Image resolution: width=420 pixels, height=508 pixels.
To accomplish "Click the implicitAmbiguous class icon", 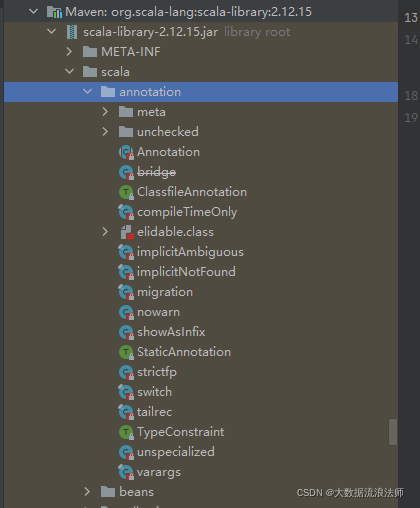I will point(126,252).
